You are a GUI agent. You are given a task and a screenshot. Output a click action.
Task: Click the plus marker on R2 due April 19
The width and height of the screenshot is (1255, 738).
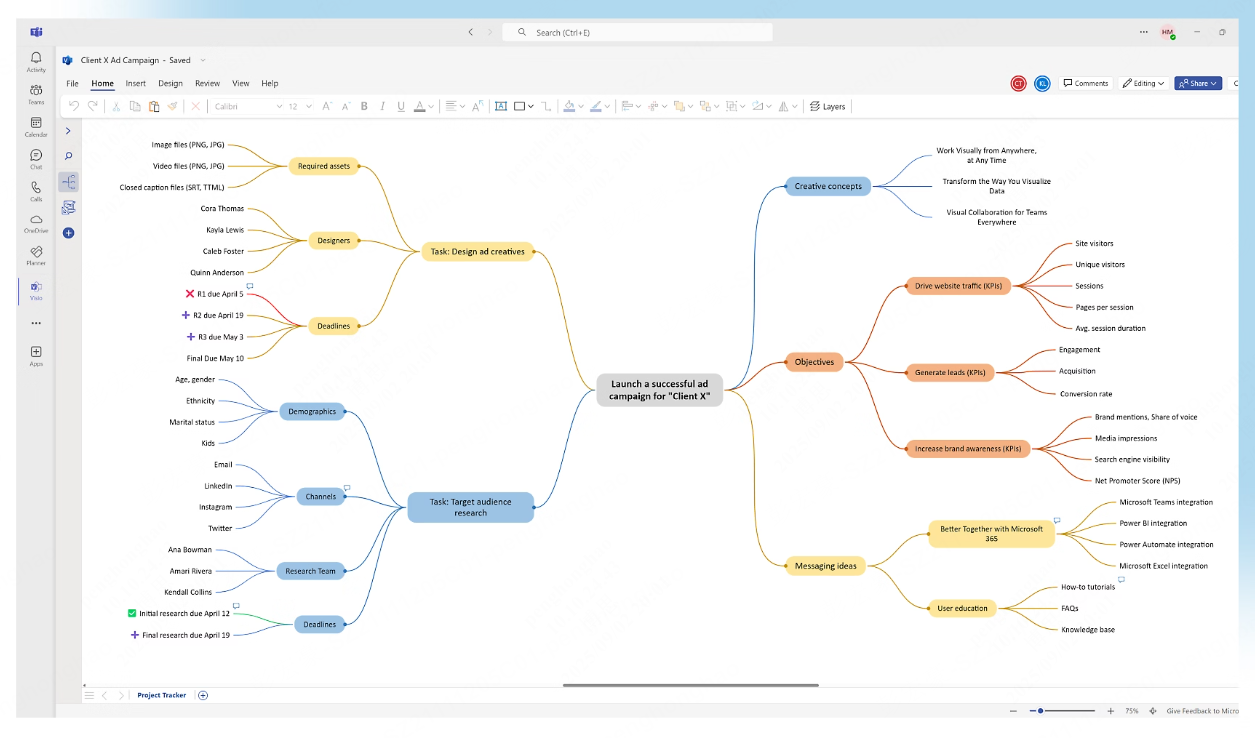(186, 315)
